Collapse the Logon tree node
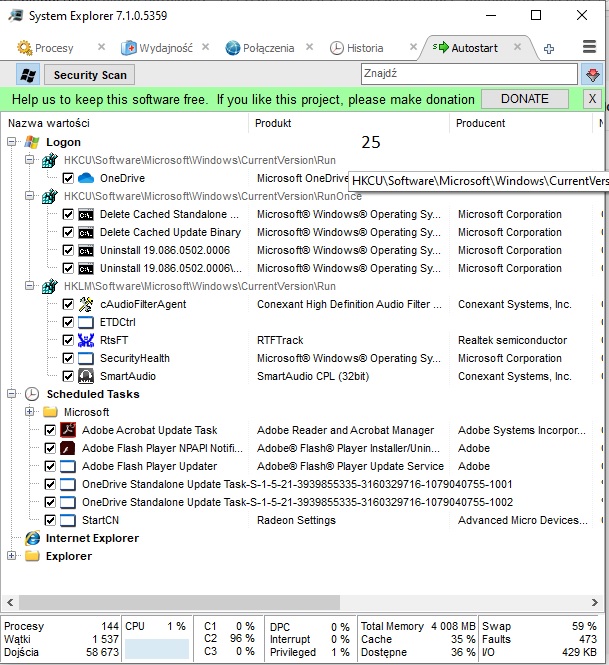This screenshot has width=609, height=665. [12, 142]
